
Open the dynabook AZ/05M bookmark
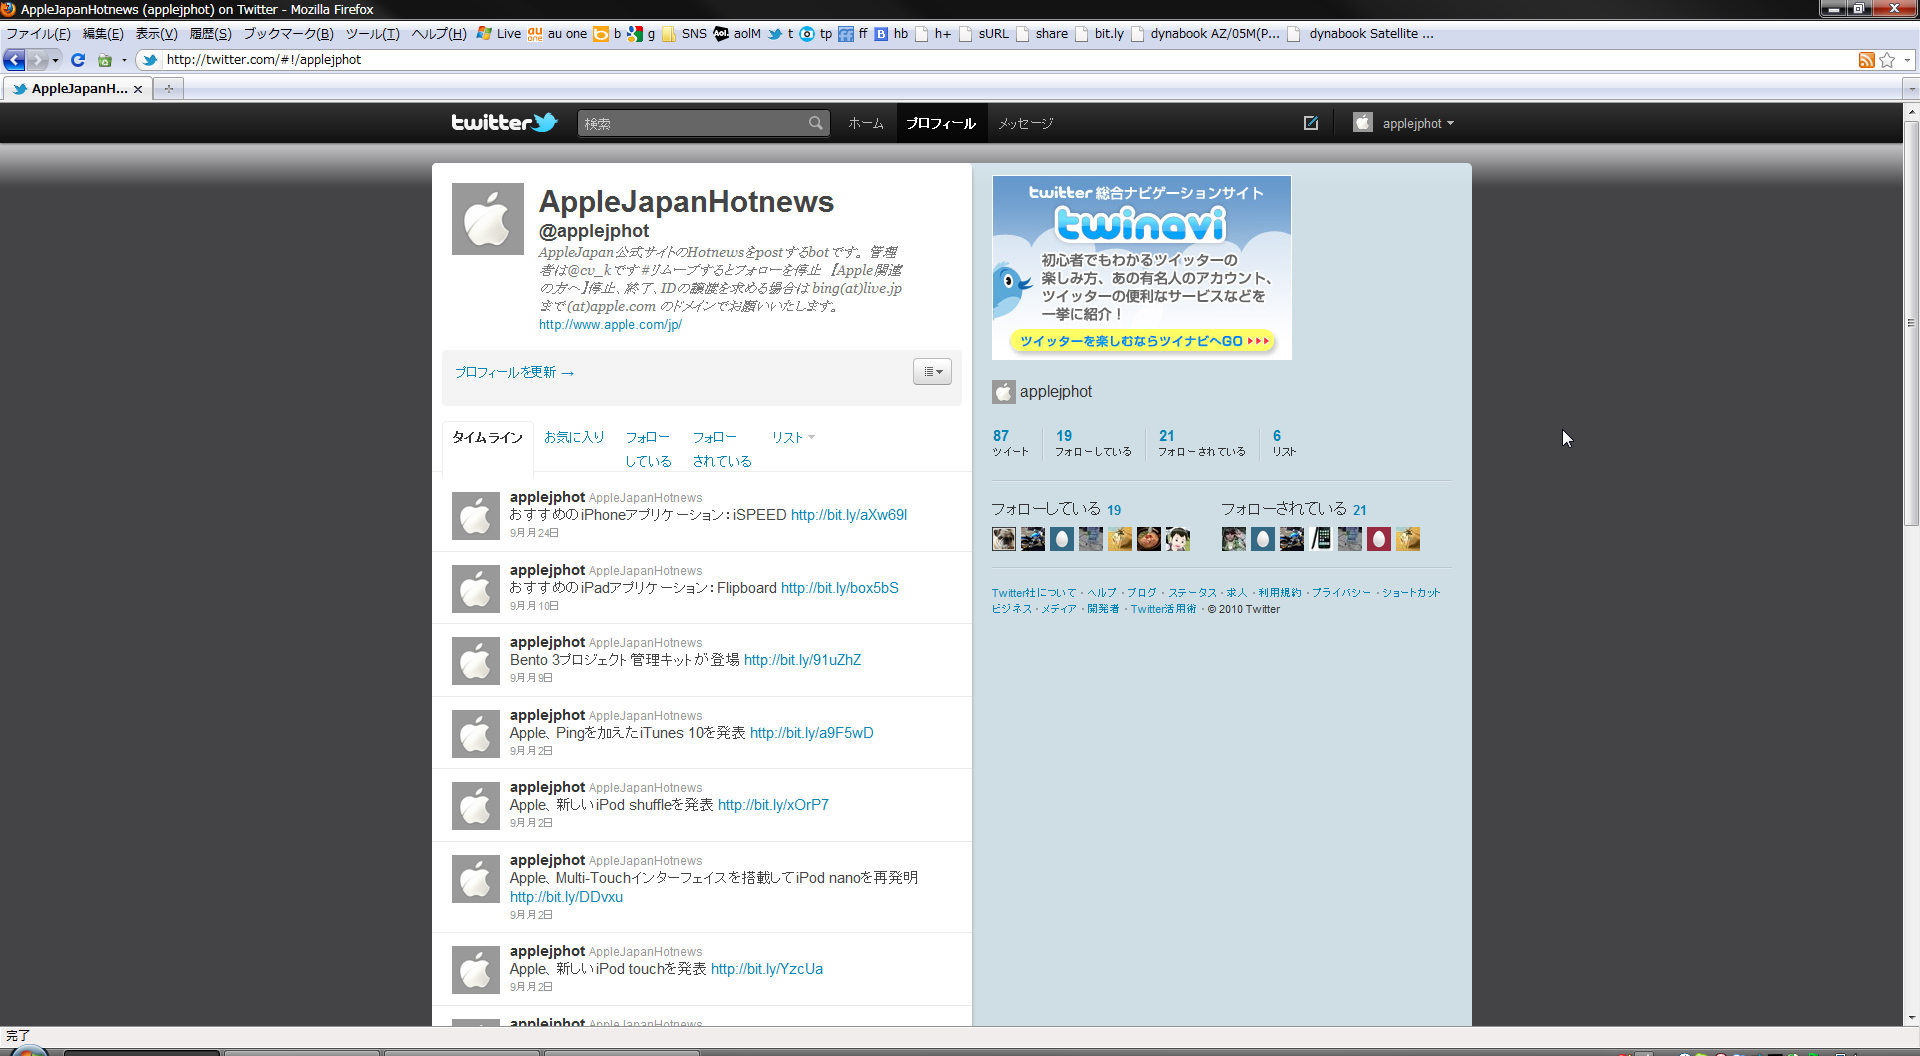1205,33
